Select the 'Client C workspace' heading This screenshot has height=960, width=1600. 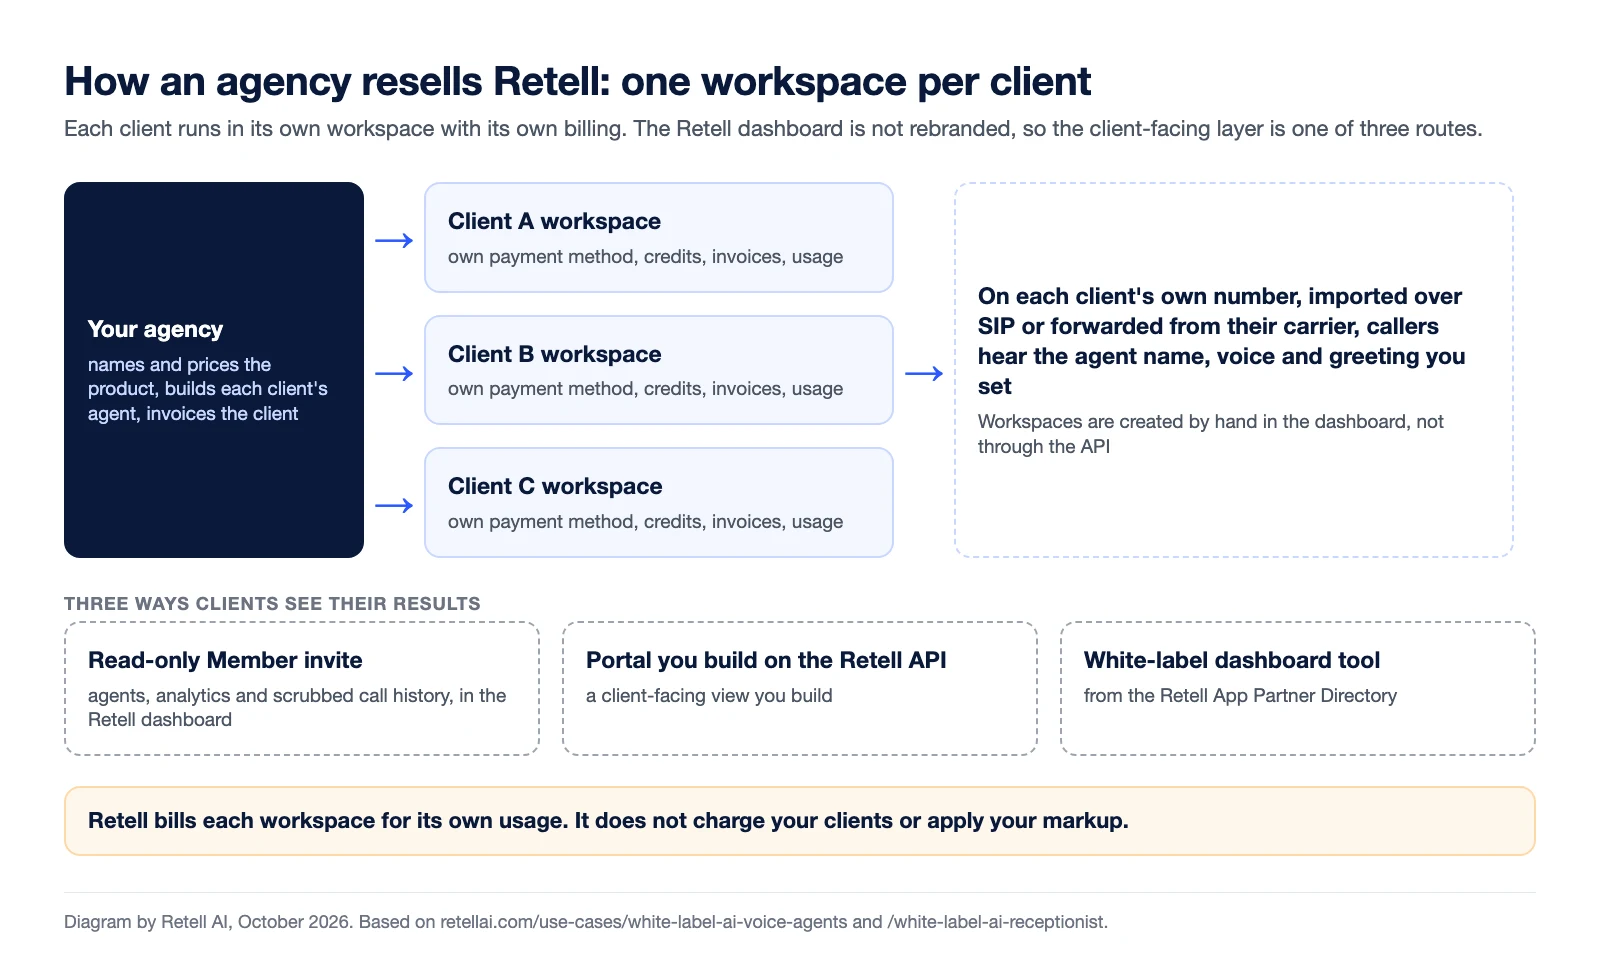point(555,486)
